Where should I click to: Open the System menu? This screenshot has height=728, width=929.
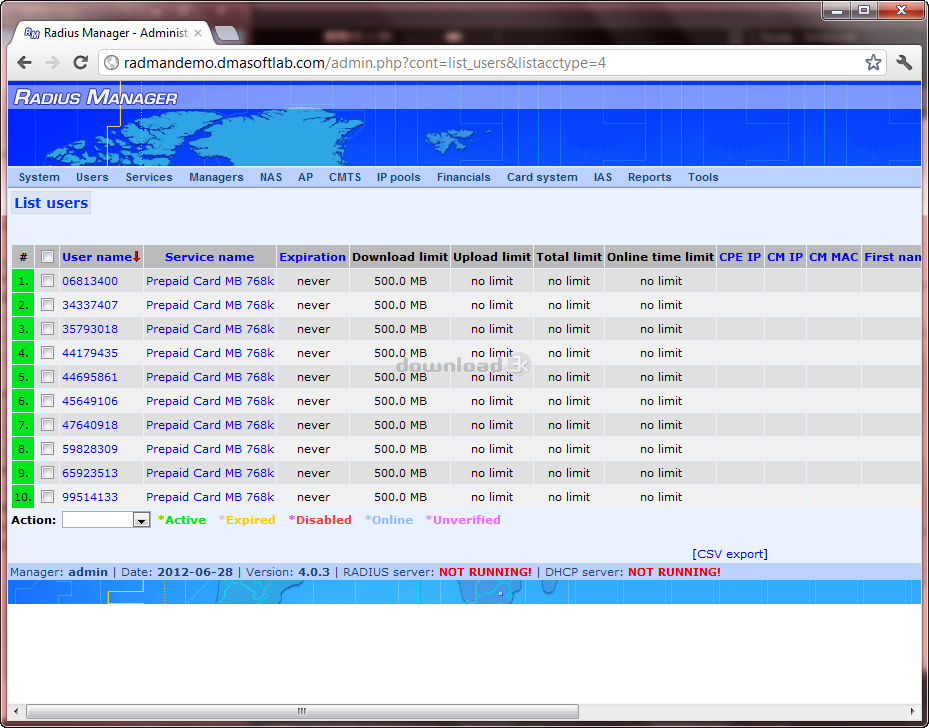39,177
